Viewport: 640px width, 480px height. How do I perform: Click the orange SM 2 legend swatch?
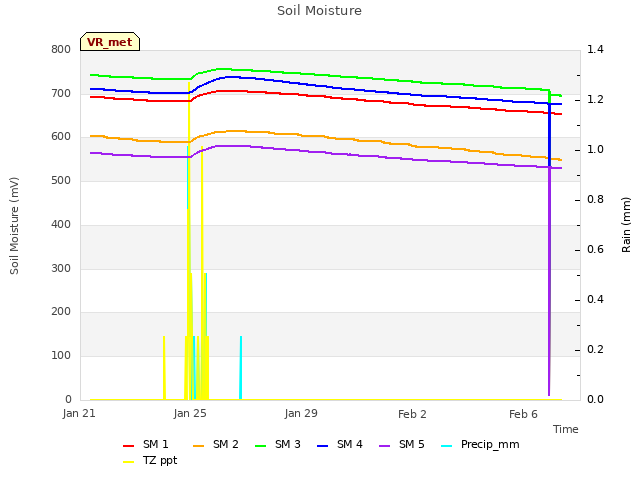[198, 446]
